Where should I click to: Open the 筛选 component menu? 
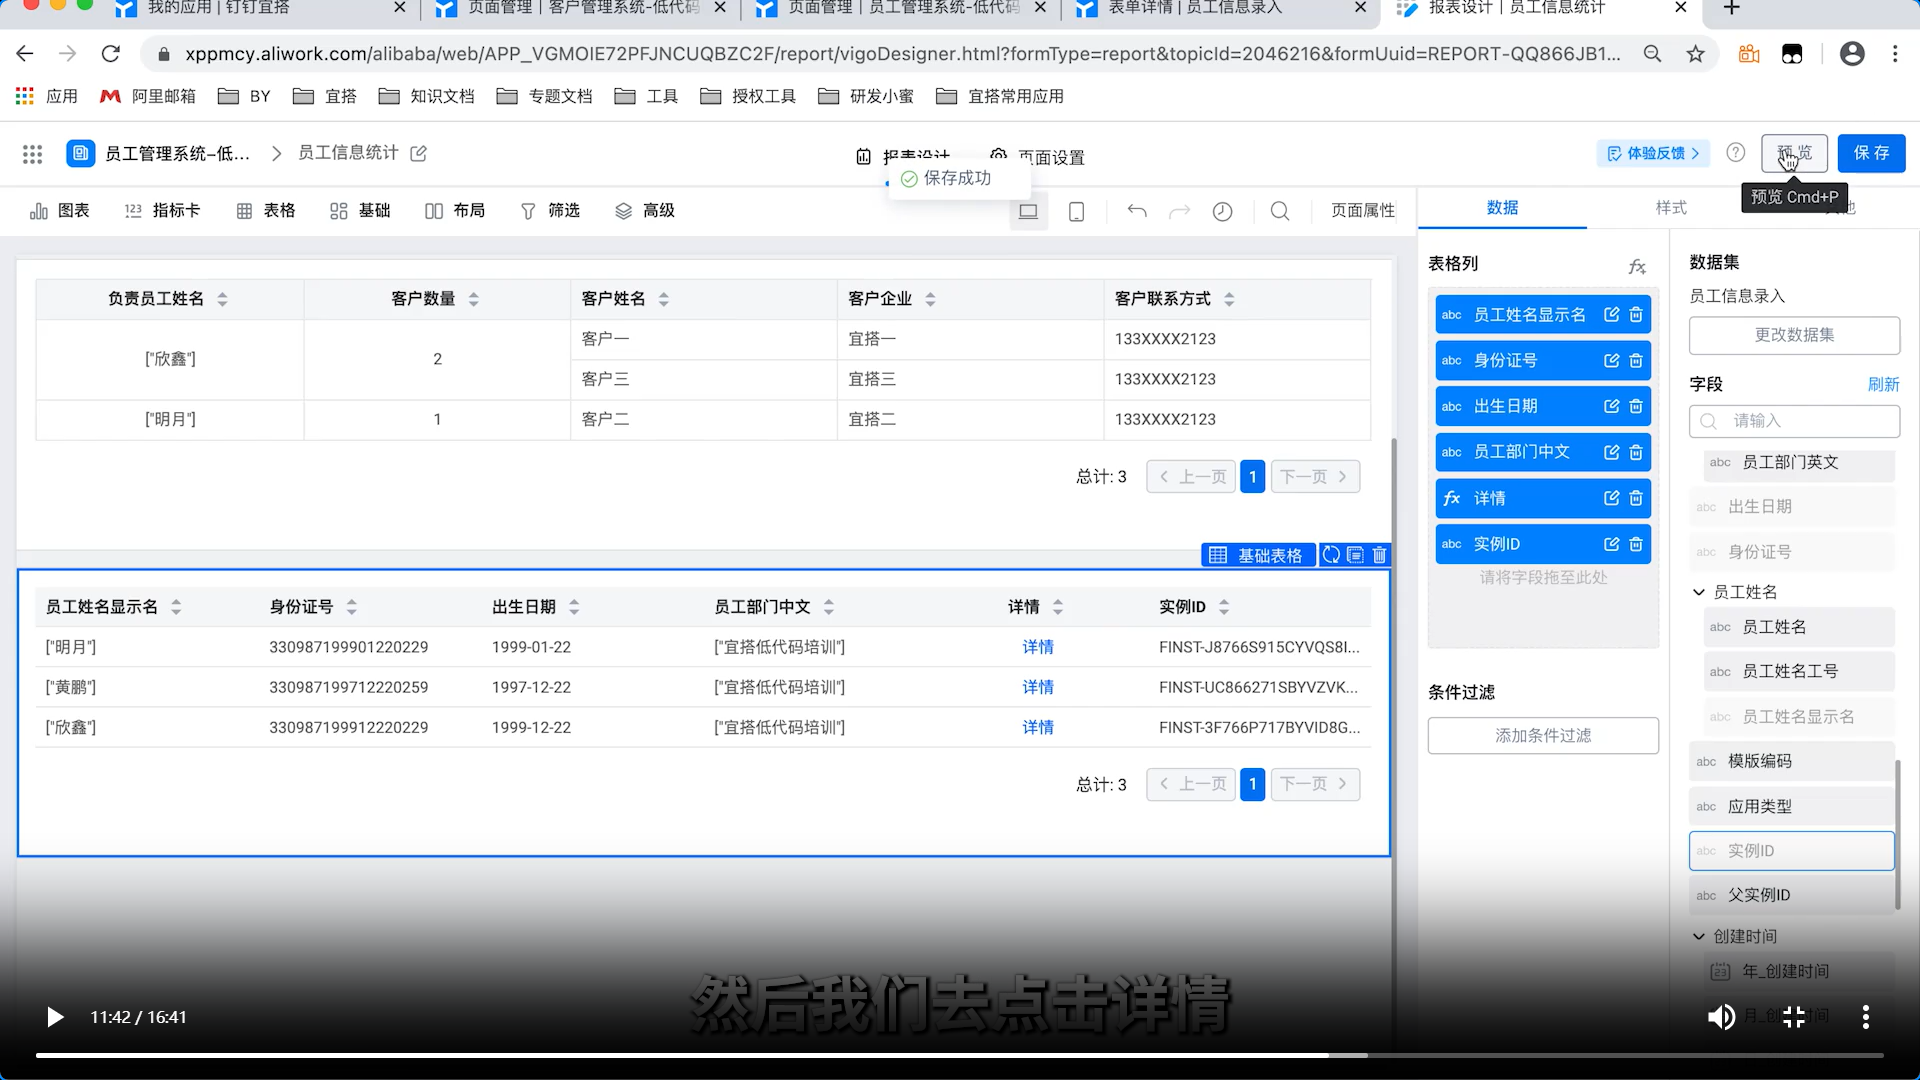(x=550, y=211)
